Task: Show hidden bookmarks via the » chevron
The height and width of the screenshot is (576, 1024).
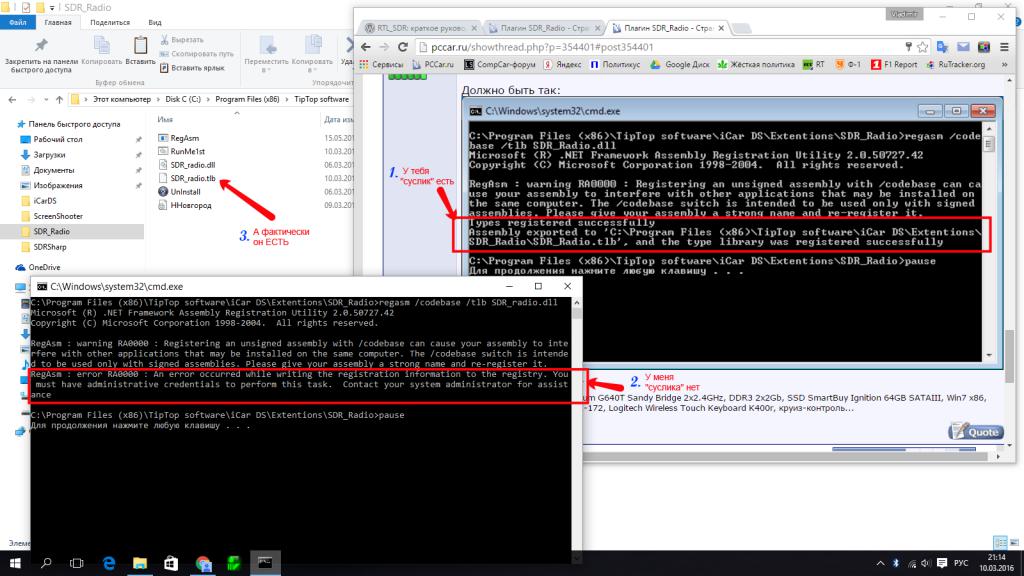Action: click(x=1003, y=64)
